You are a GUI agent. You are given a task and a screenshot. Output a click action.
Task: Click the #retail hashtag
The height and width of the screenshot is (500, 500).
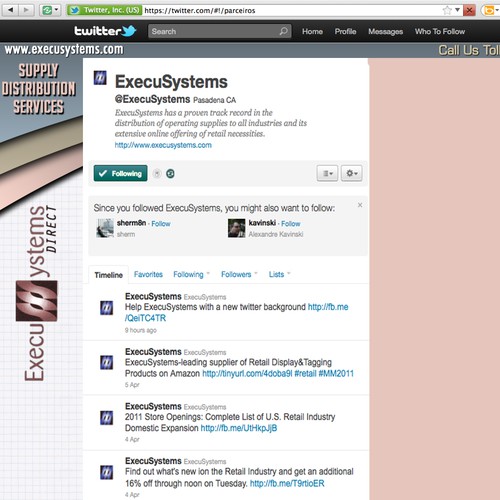click(x=305, y=373)
